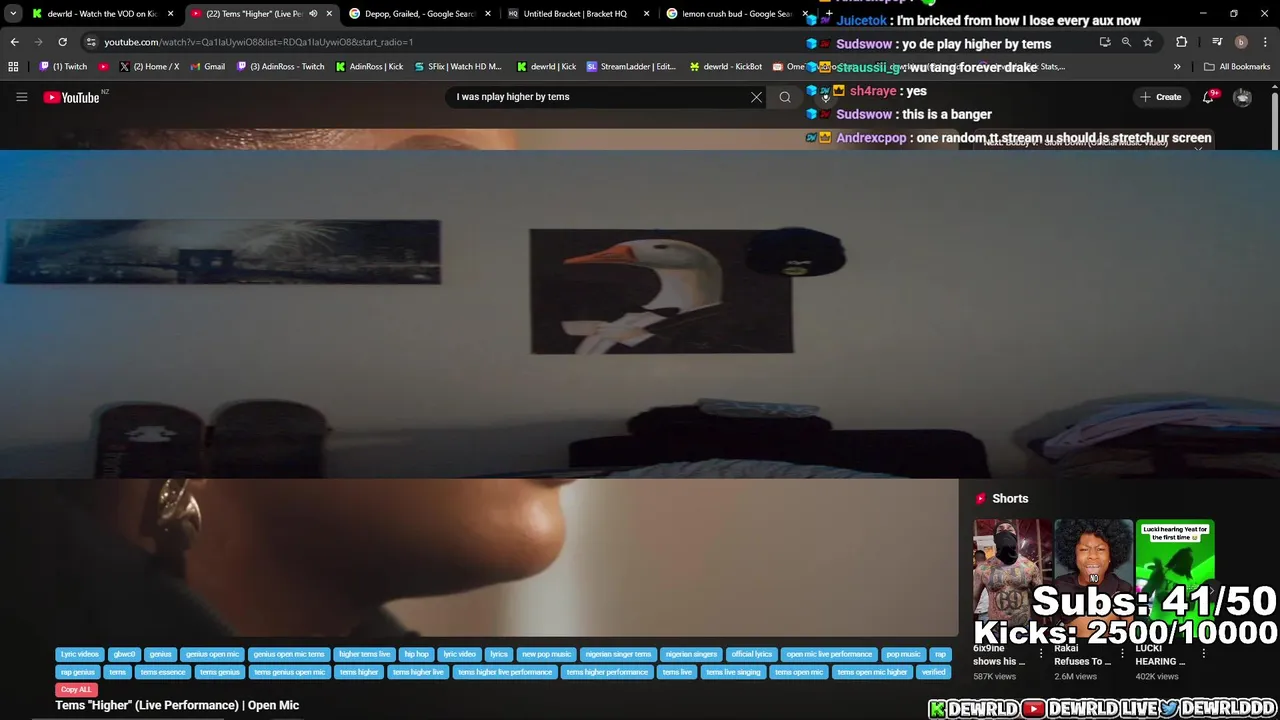Screen dimensions: 1280x720
Task: Close the Tems "Higher" tab
Action: [x=329, y=14]
